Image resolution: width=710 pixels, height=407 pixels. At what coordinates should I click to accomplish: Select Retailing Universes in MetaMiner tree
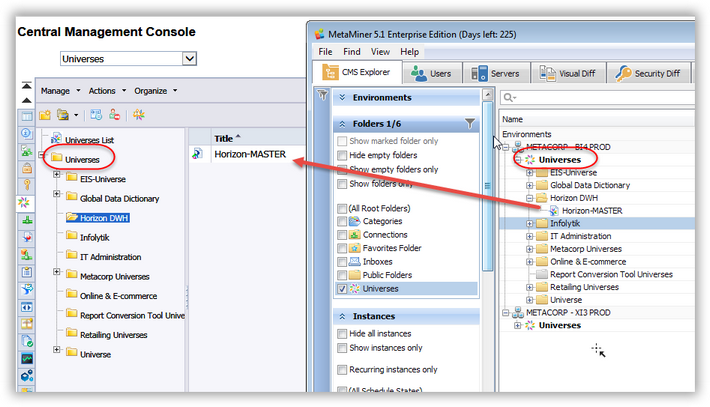584,287
